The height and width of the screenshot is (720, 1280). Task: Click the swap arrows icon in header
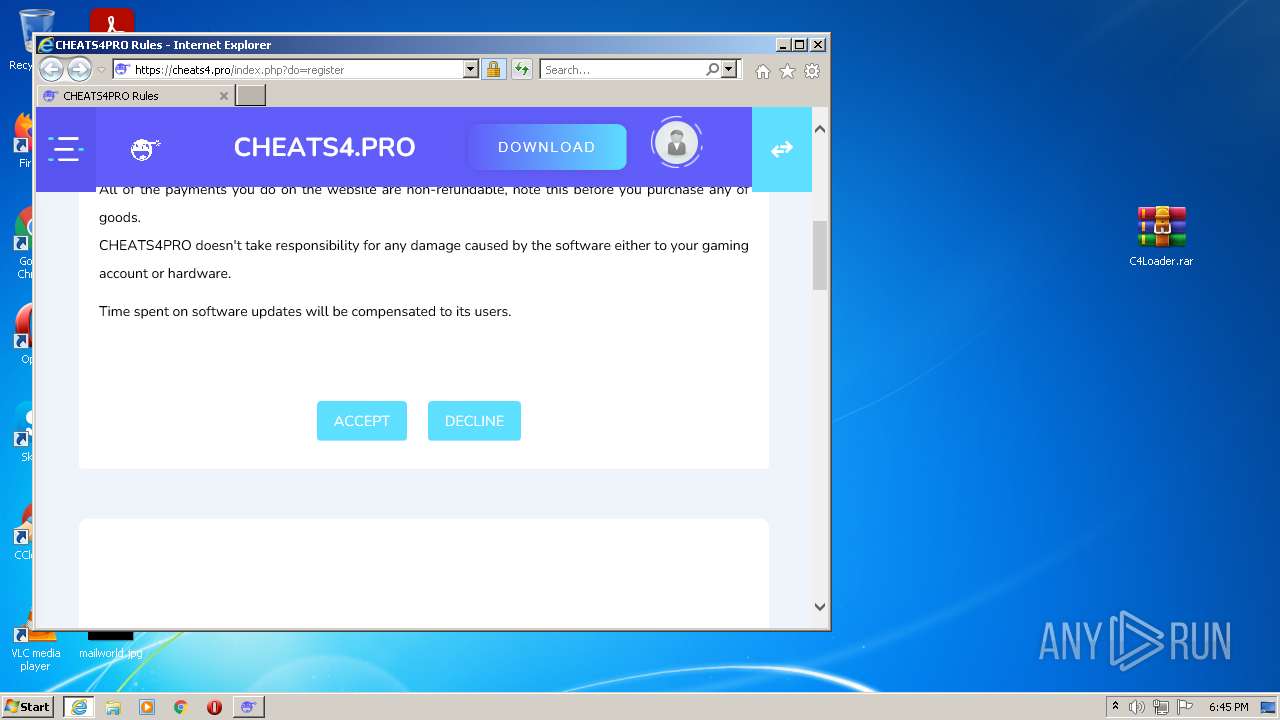point(782,149)
